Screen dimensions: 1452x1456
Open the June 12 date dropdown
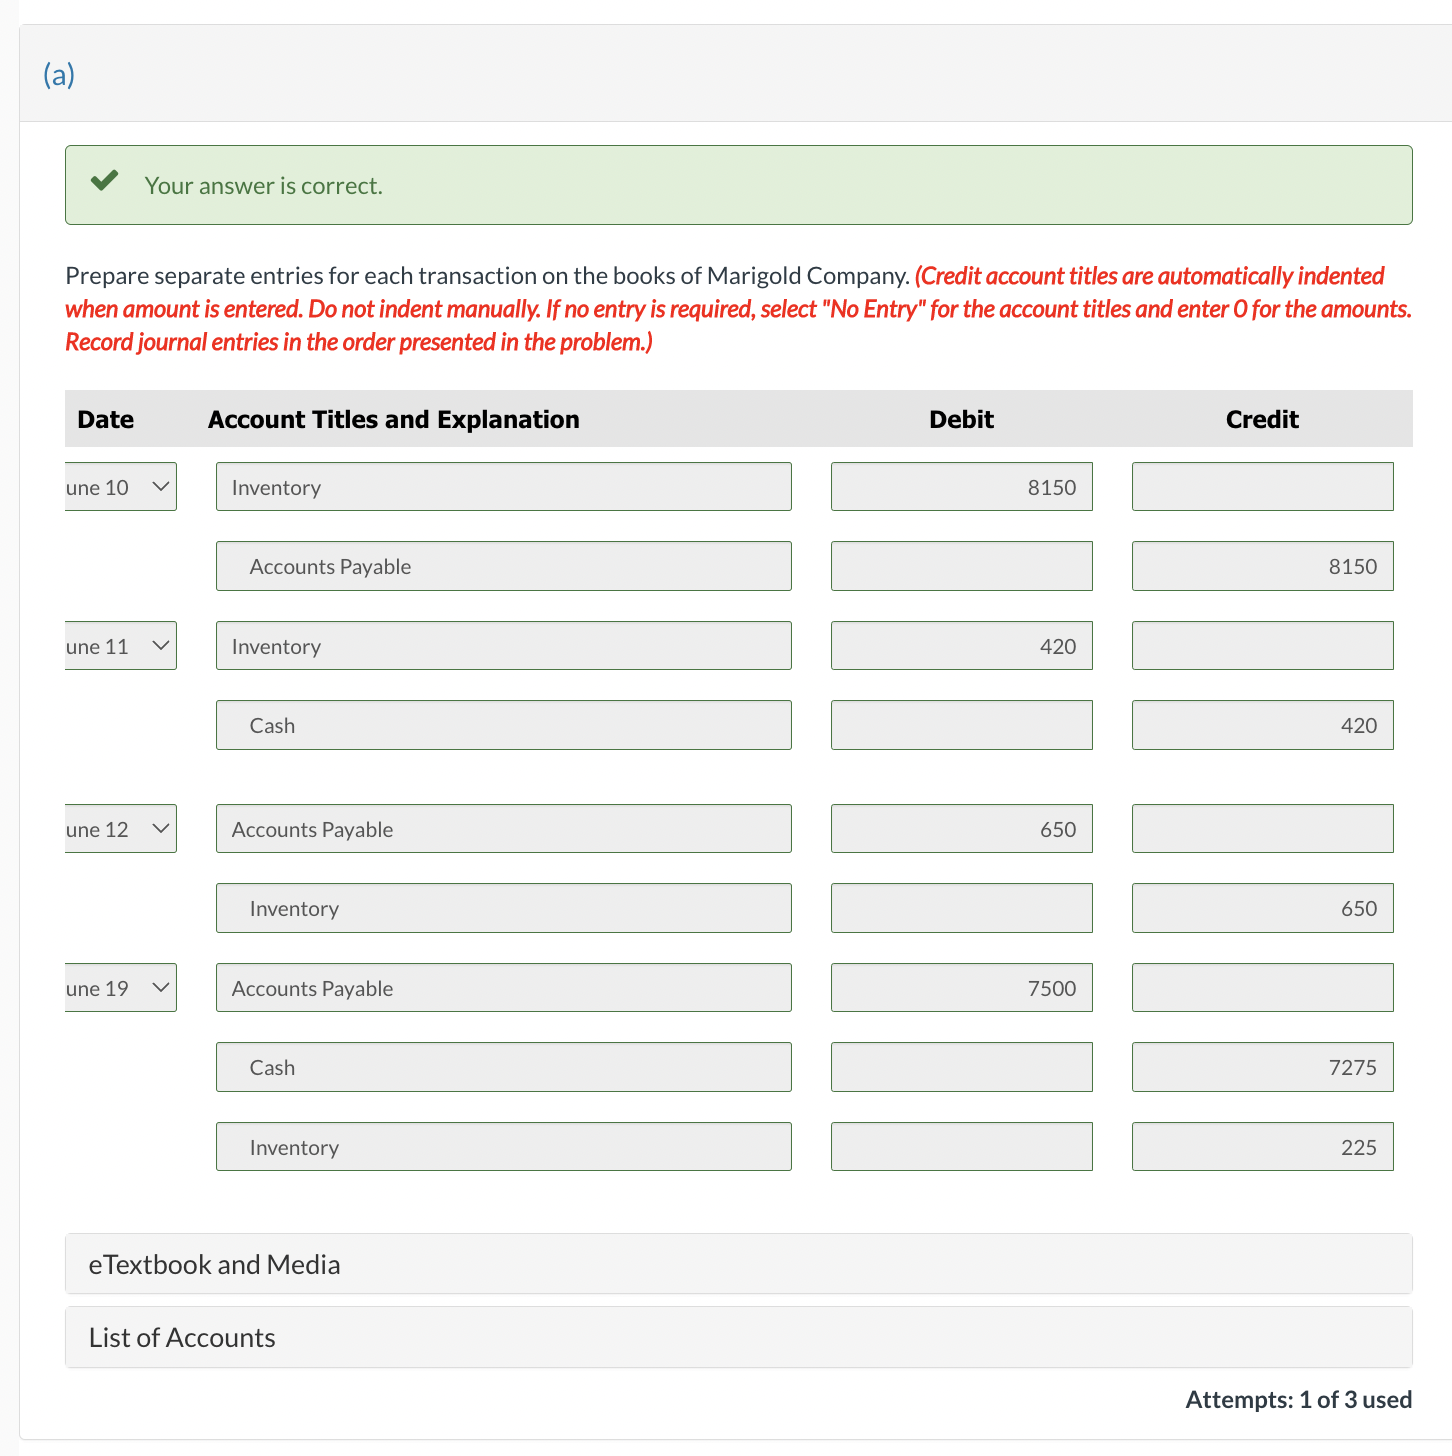click(119, 828)
